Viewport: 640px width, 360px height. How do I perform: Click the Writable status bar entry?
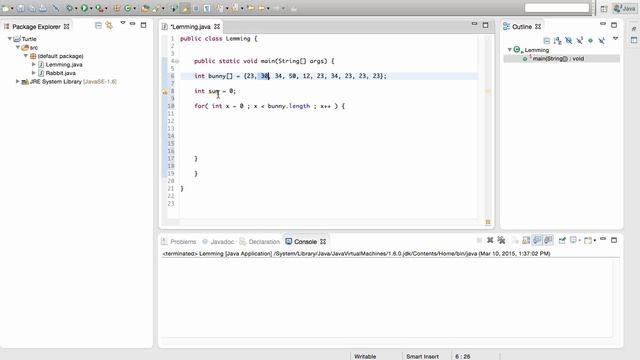pyautogui.click(x=365, y=356)
